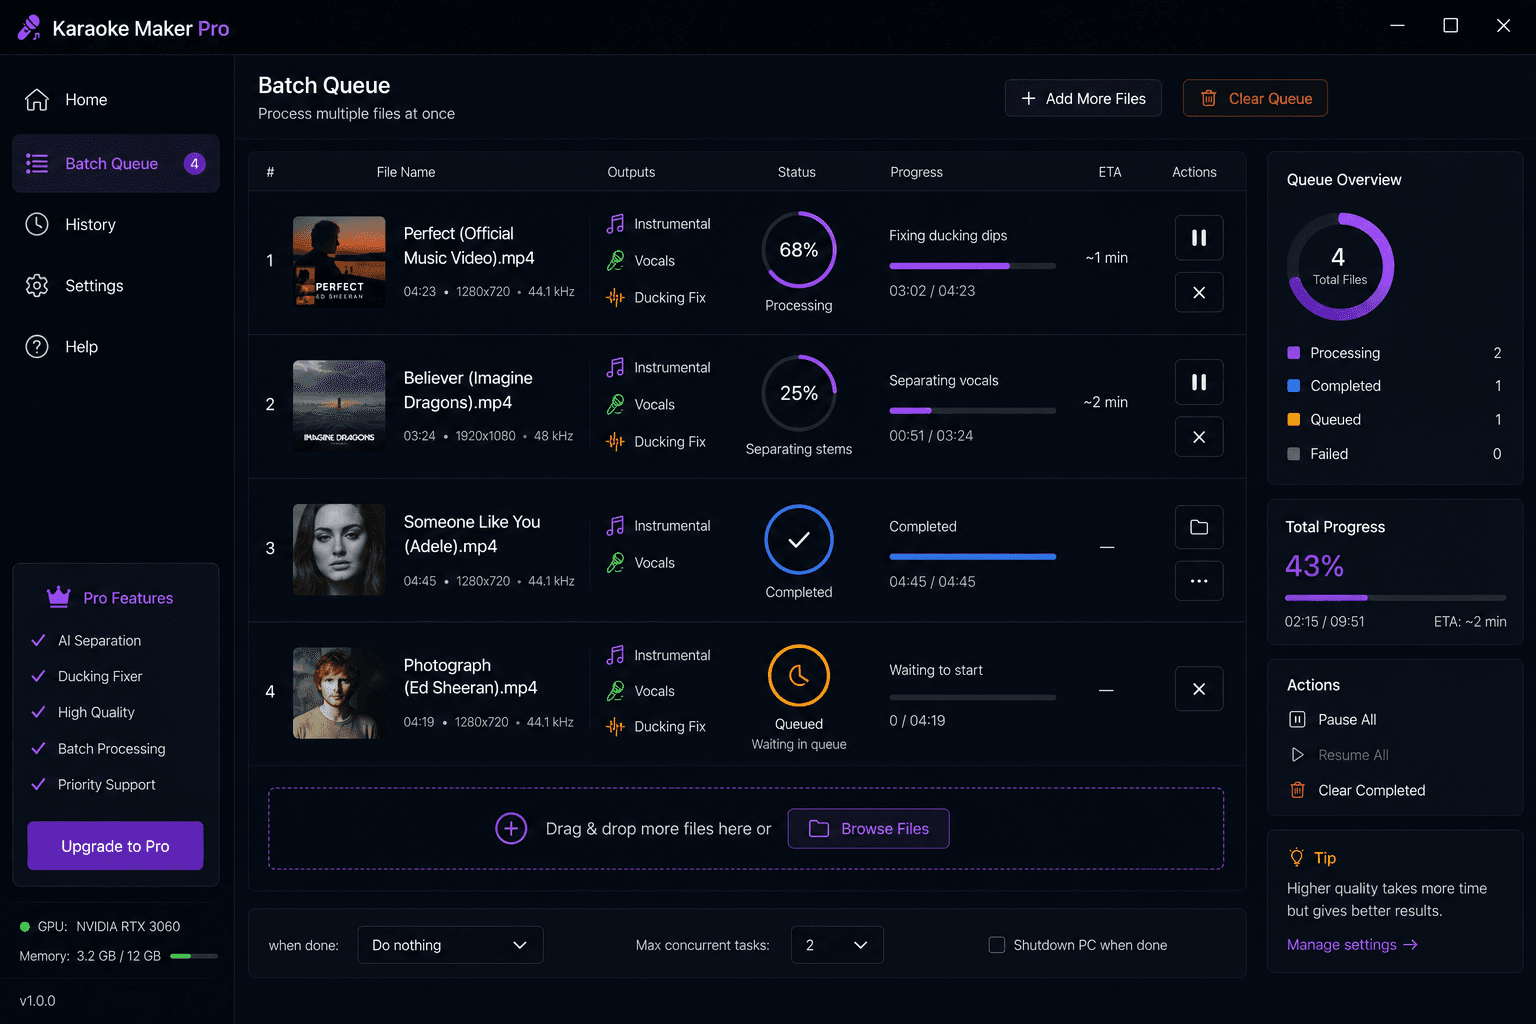
Task: Cancel the Perfect (Official Music Video).mp4 task
Action: tap(1199, 292)
